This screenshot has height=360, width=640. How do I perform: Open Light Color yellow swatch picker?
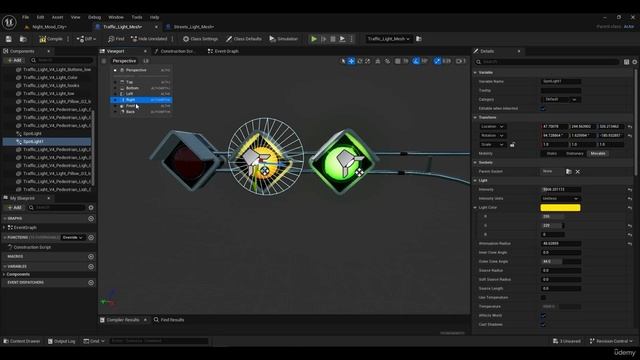pos(560,208)
